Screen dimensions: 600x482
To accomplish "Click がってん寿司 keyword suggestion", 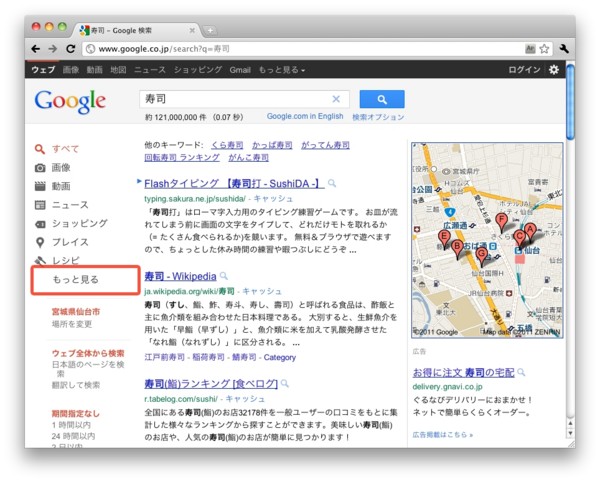I will click(x=325, y=145).
